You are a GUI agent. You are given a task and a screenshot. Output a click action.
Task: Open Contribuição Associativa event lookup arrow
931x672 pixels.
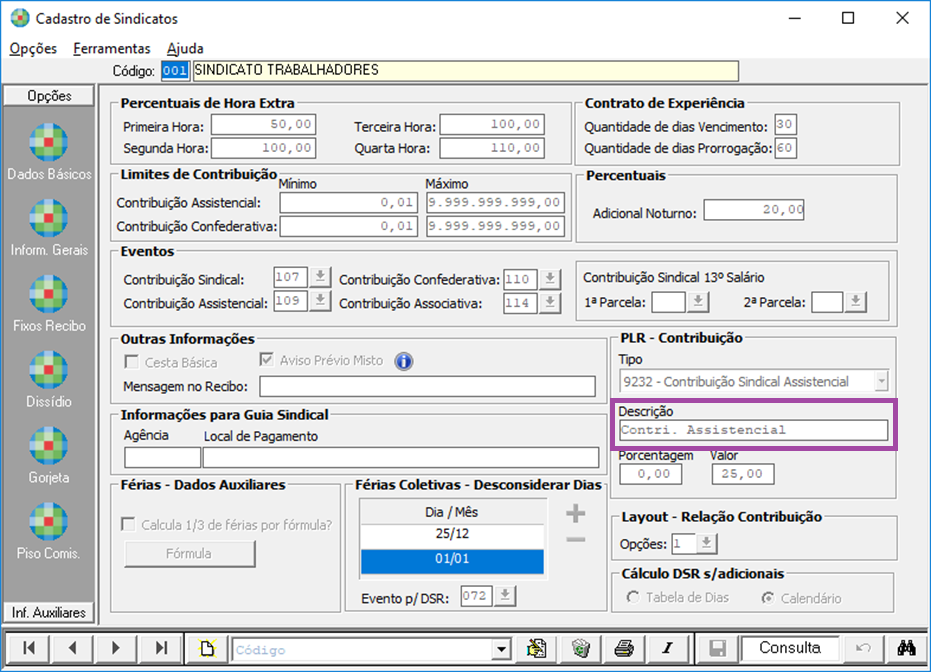click(x=550, y=303)
